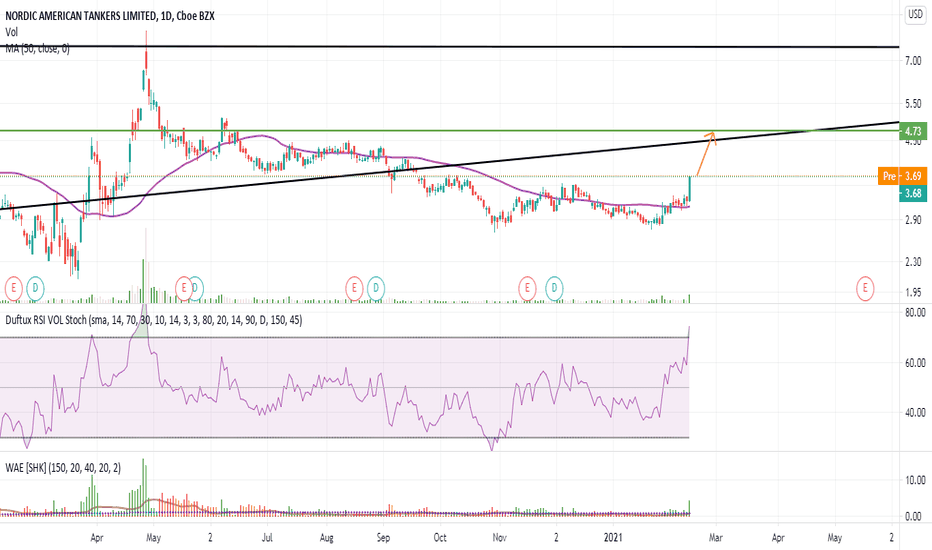Show earnings E marker between Aug and Sep
This screenshot has width=932, height=550.
point(354,288)
